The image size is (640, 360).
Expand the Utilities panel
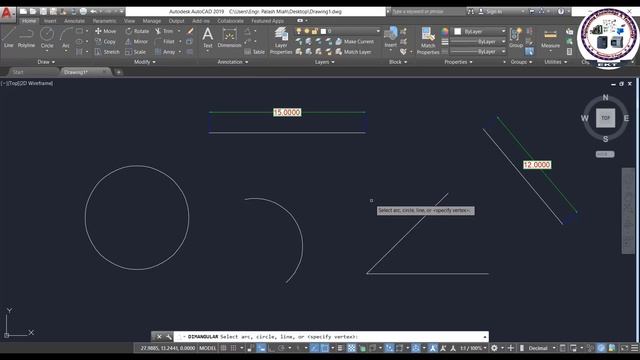556,62
